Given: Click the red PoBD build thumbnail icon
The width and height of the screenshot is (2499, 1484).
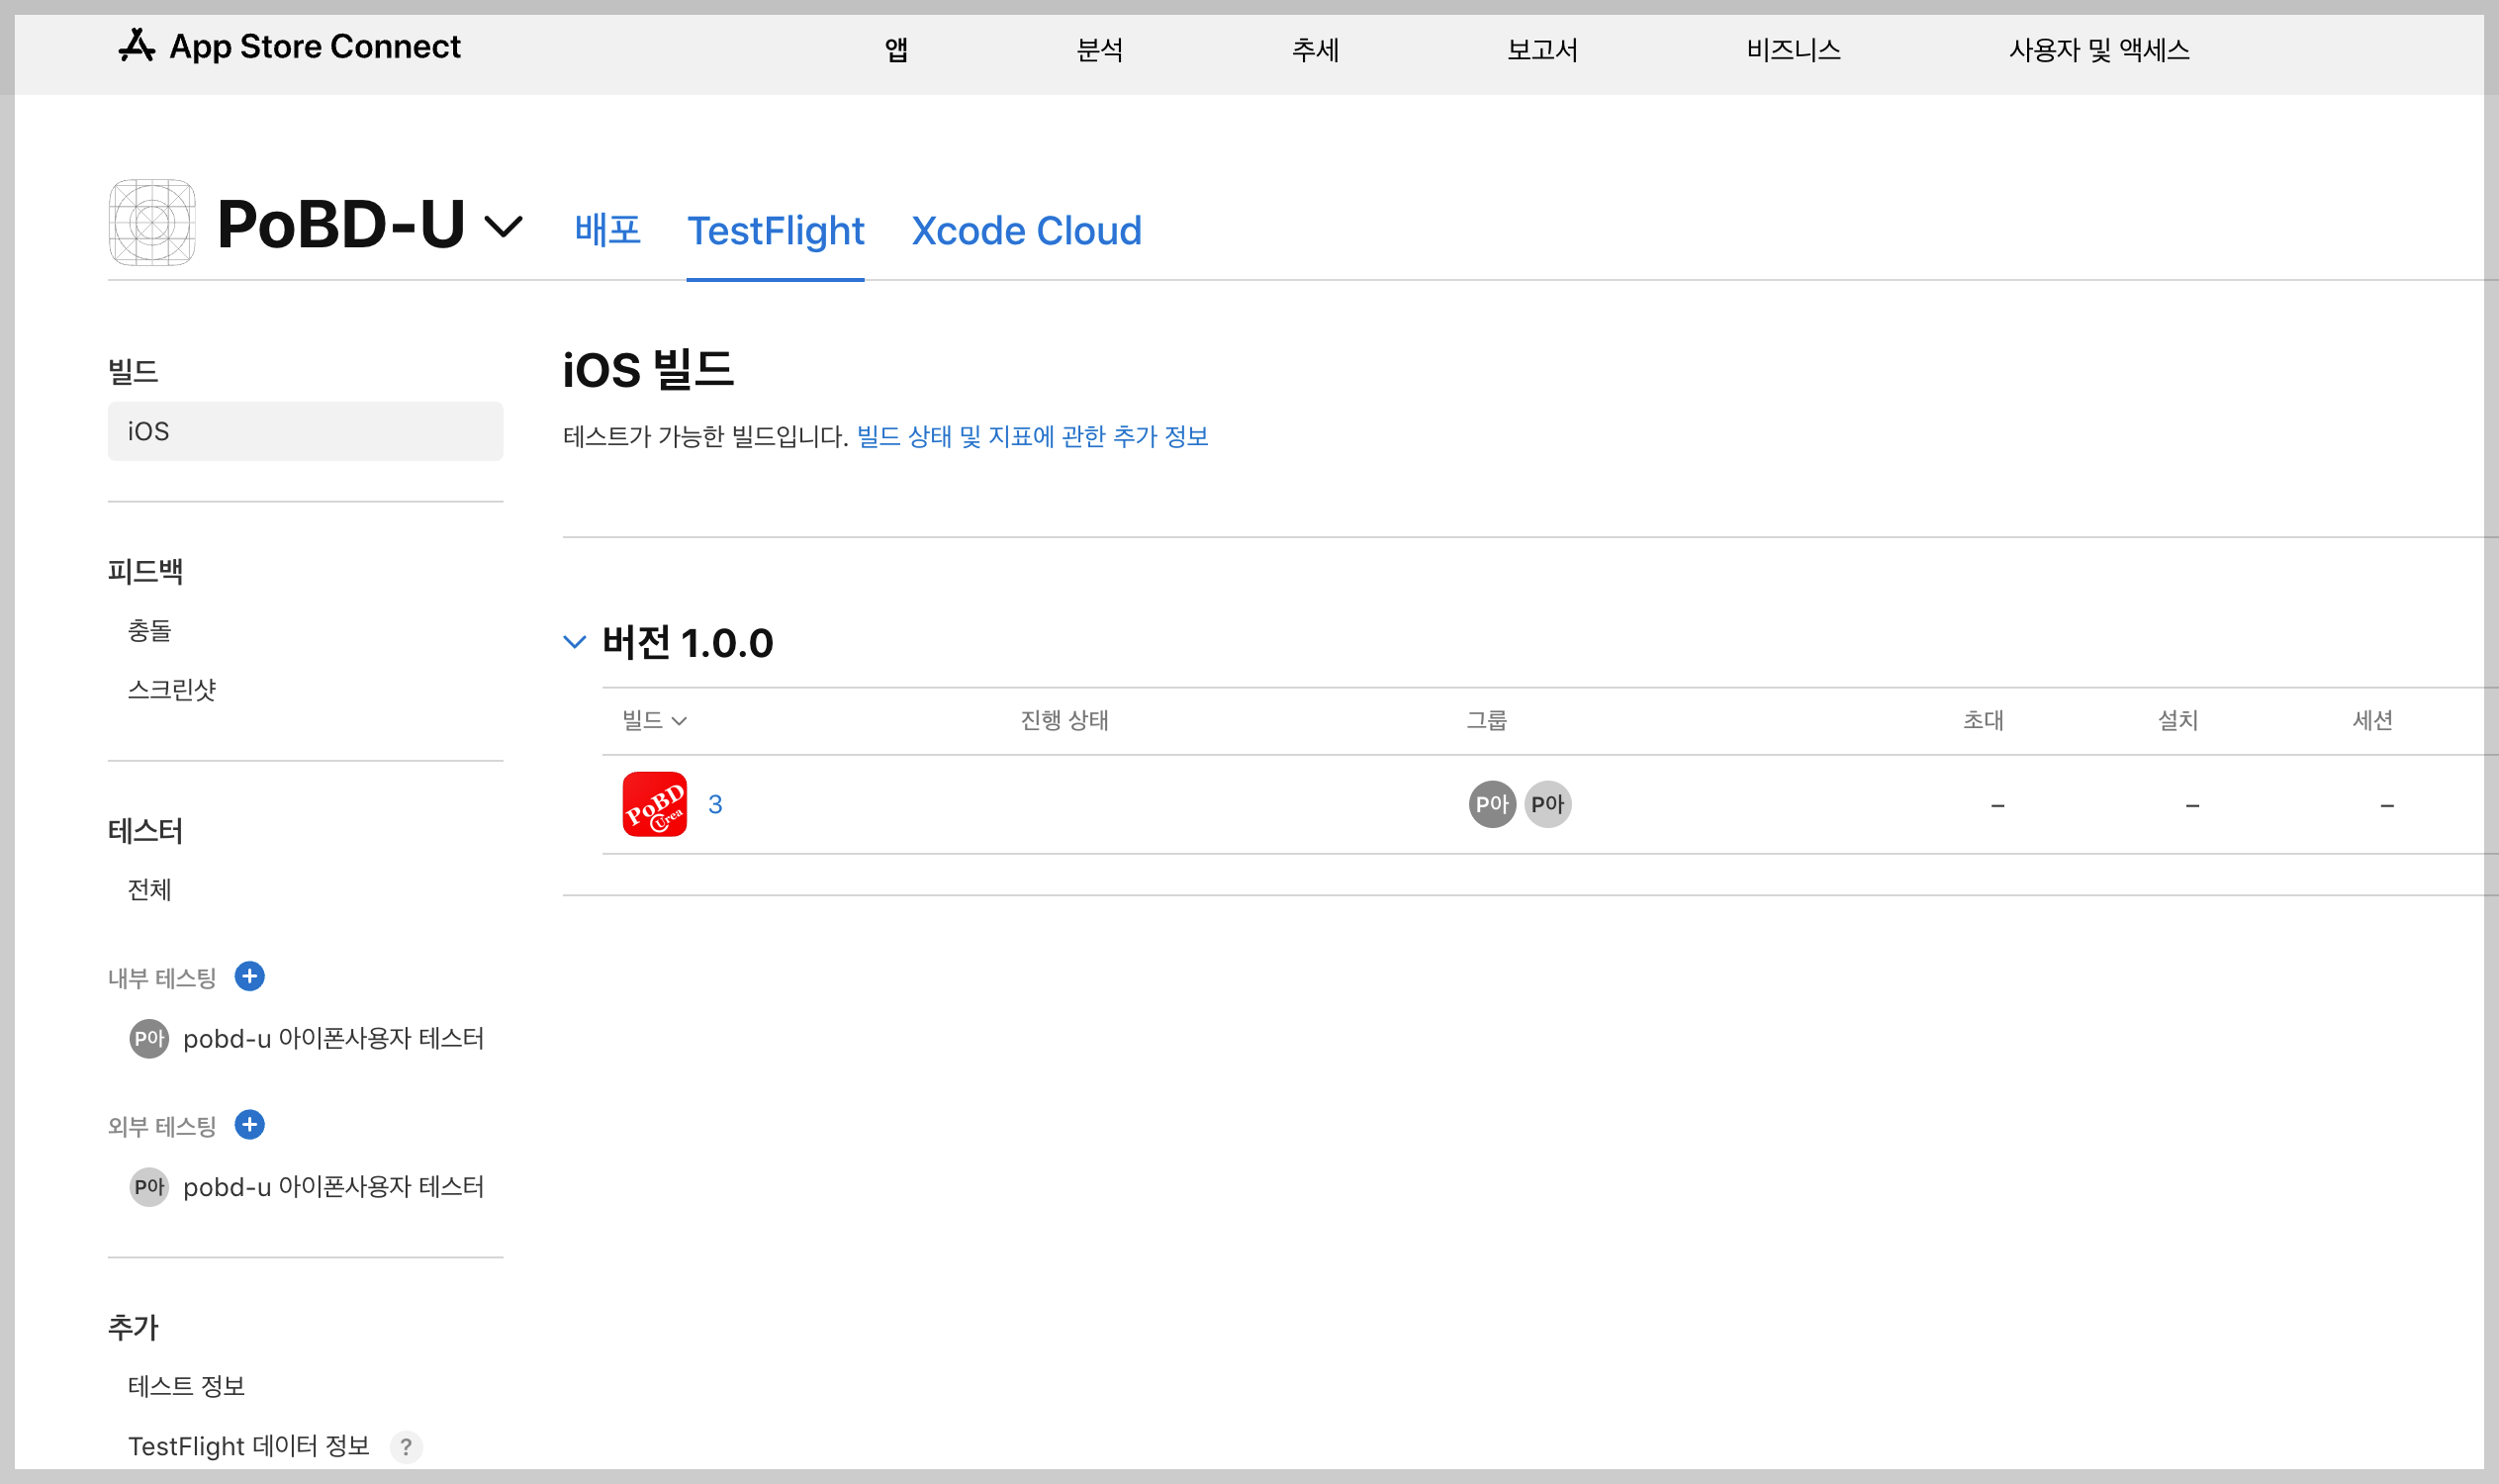Looking at the screenshot, I should coord(654,804).
